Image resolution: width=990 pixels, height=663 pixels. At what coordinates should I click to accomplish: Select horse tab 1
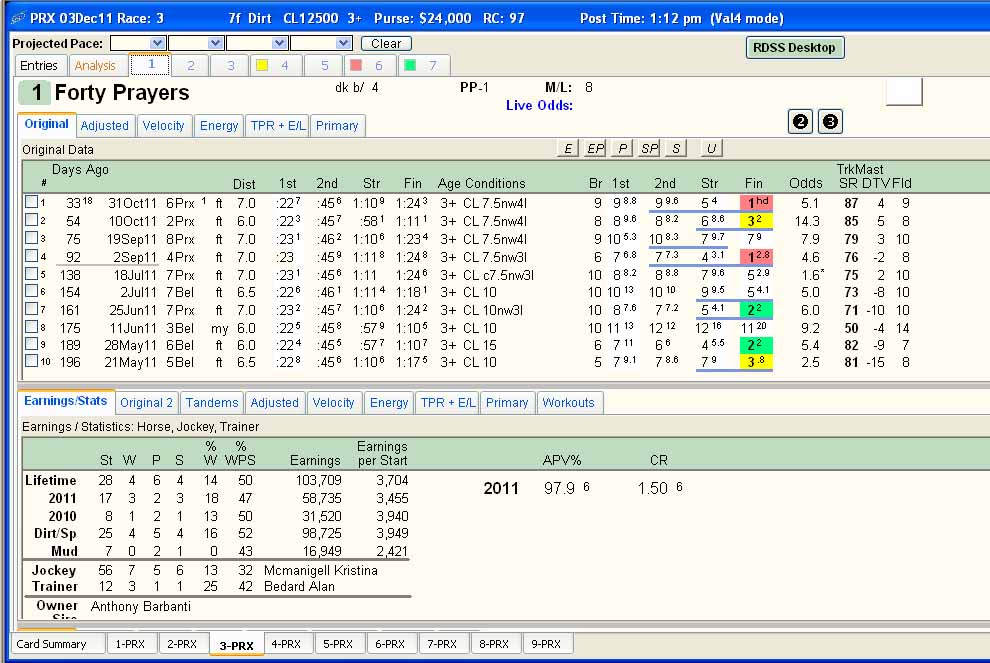(150, 64)
